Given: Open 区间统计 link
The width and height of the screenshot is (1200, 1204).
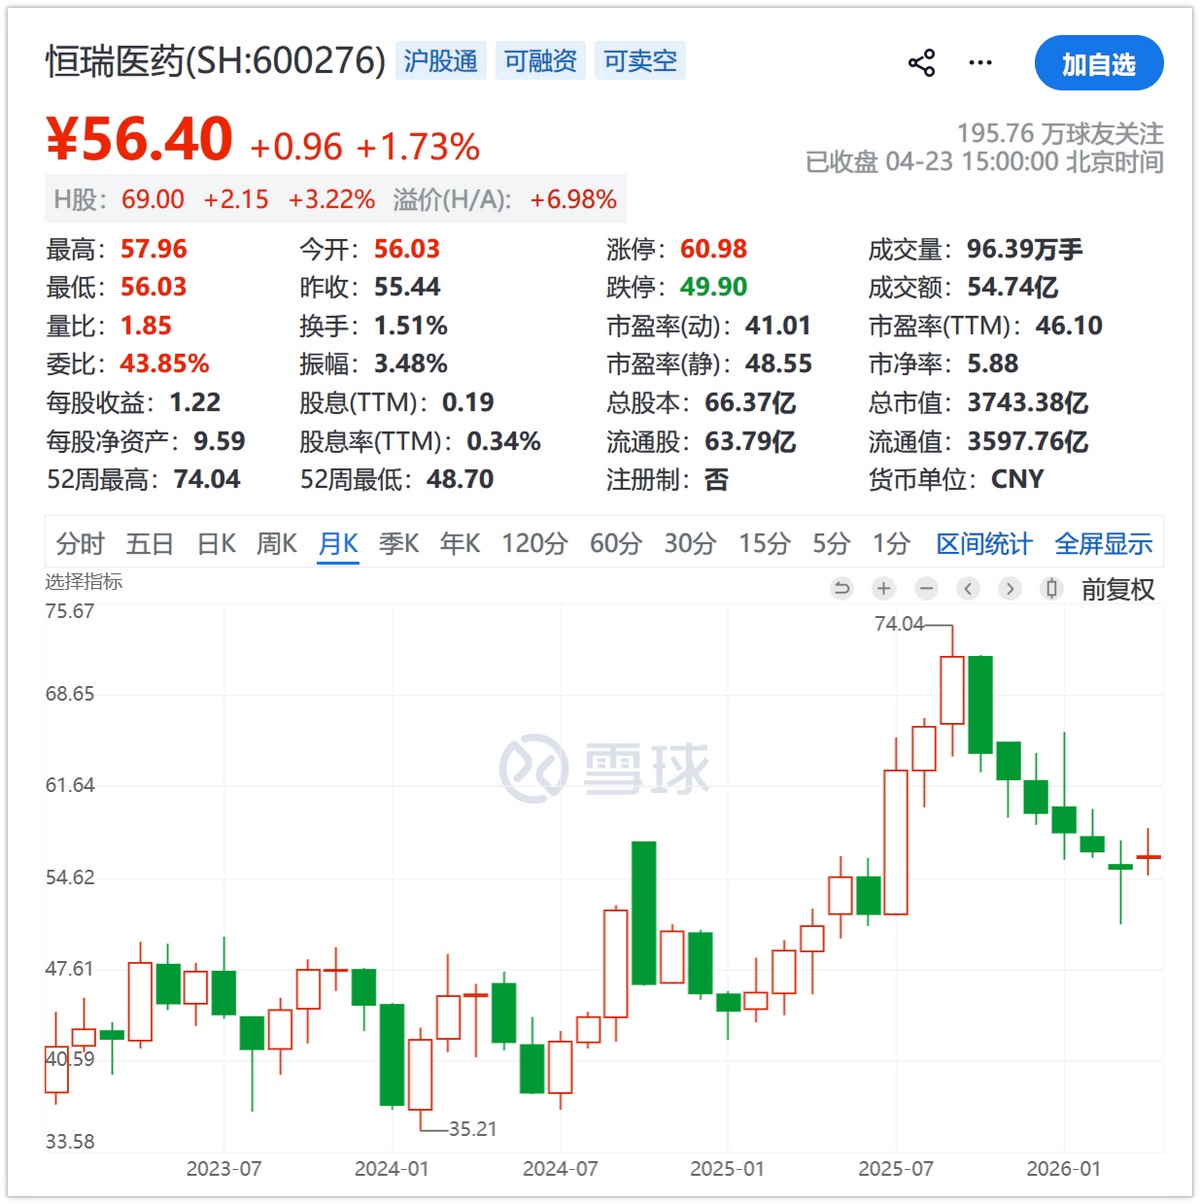Looking at the screenshot, I should click(984, 543).
